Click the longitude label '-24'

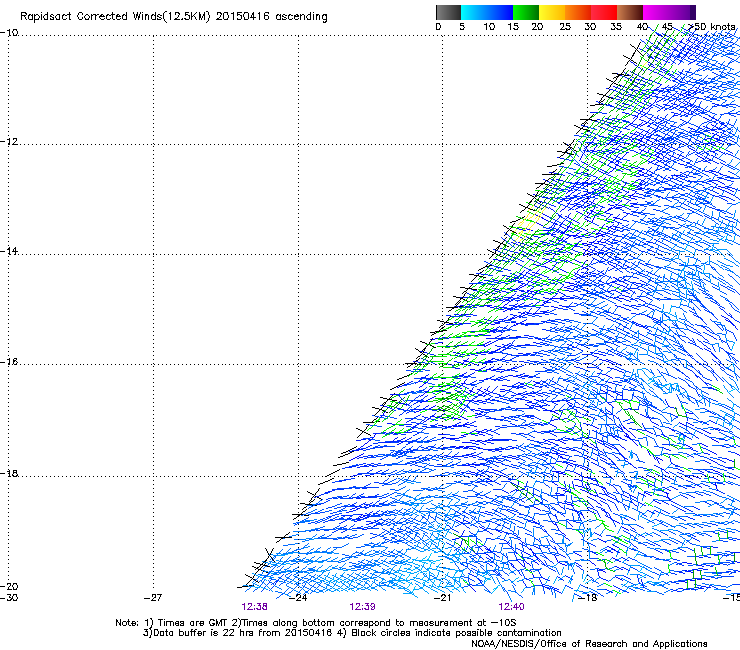pyautogui.click(x=298, y=598)
